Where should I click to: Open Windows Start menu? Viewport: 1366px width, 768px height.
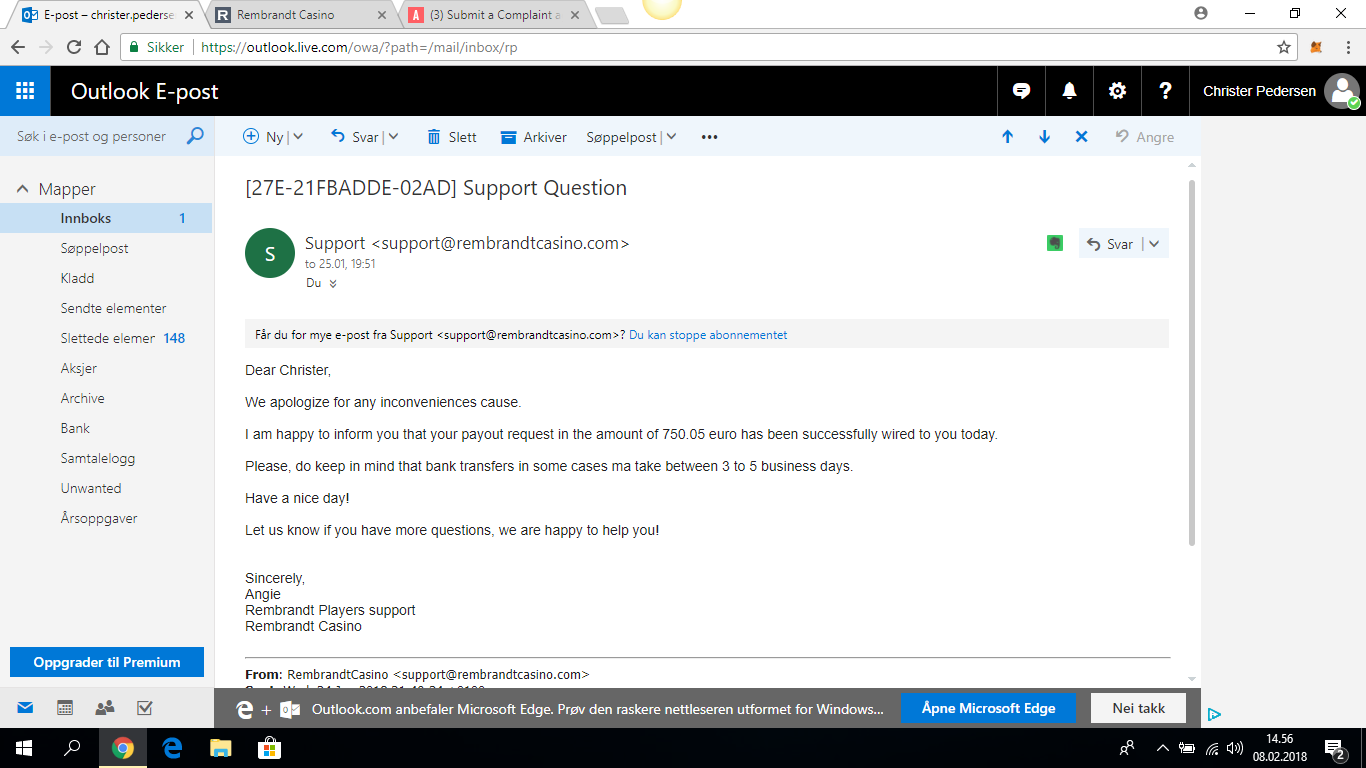click(x=23, y=747)
